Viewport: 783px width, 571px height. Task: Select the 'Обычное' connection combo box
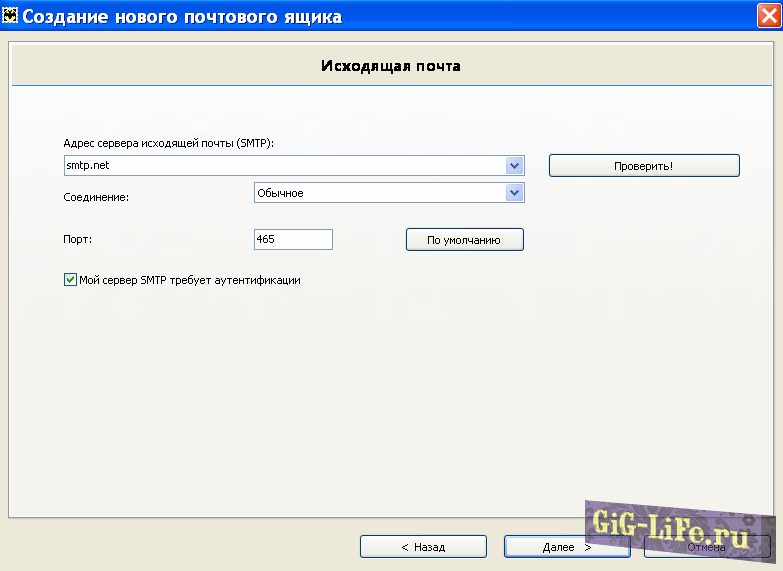coord(380,193)
